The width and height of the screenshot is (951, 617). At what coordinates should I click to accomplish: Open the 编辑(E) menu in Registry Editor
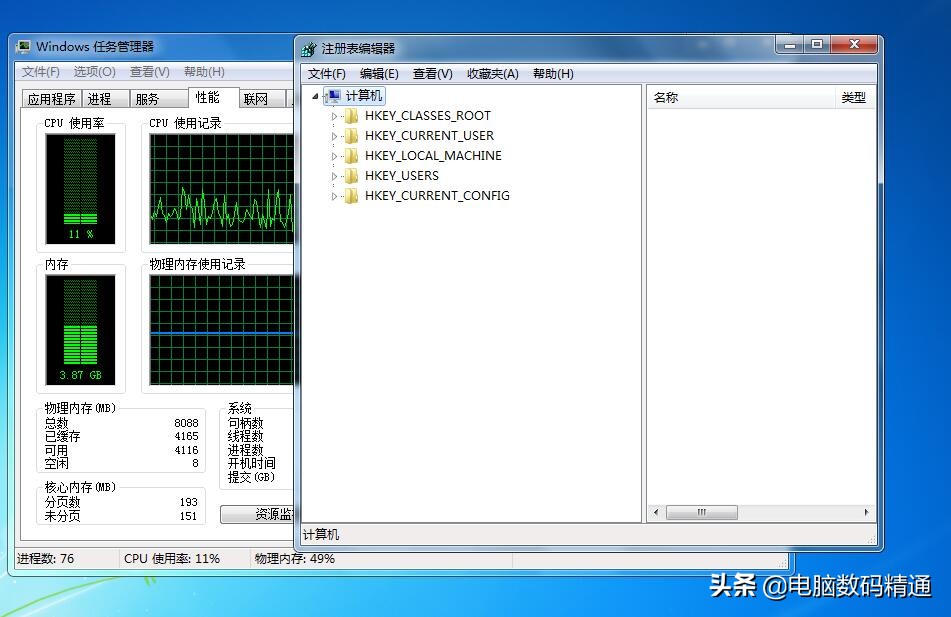tap(379, 73)
